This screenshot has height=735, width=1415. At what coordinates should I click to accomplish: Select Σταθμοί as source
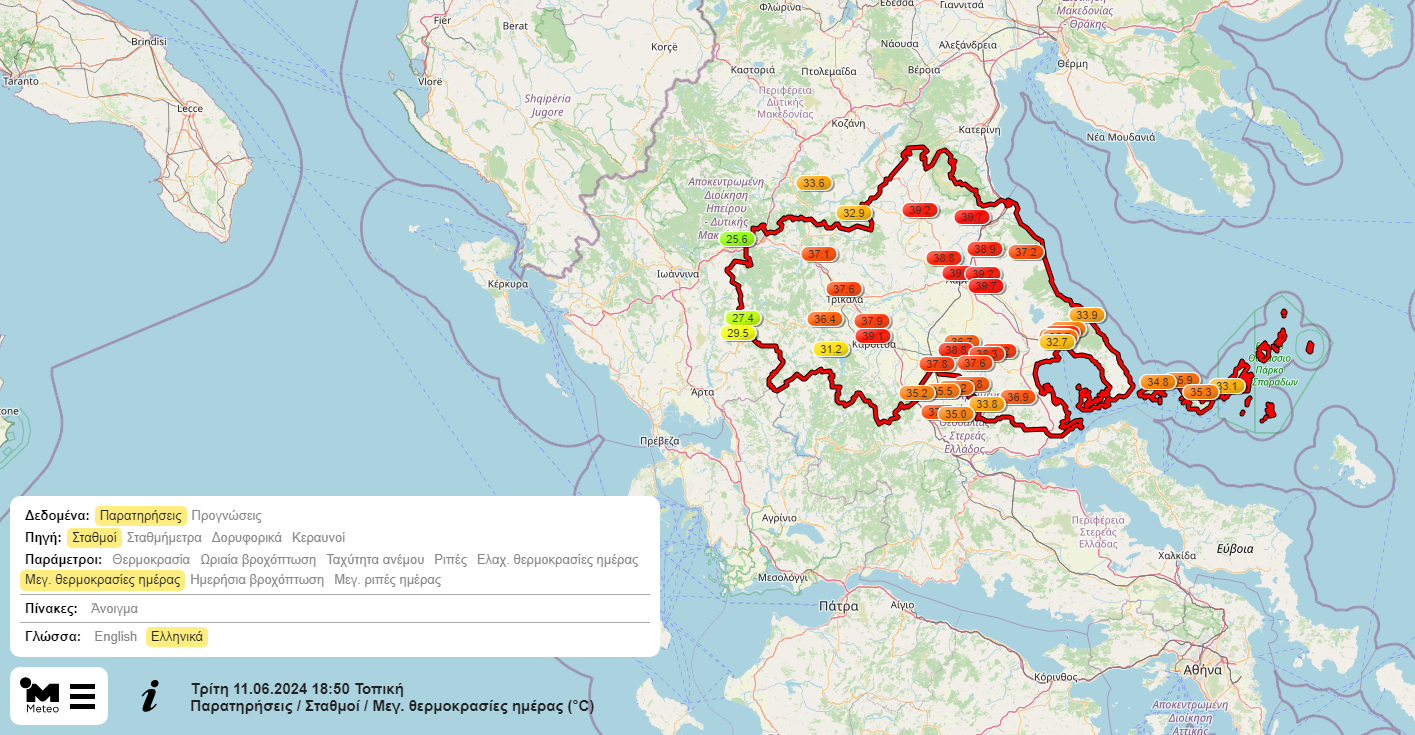95,538
